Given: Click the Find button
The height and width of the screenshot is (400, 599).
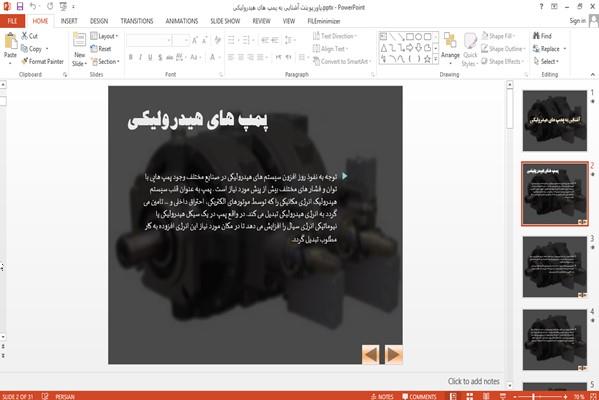Looking at the screenshot, I should 542,36.
